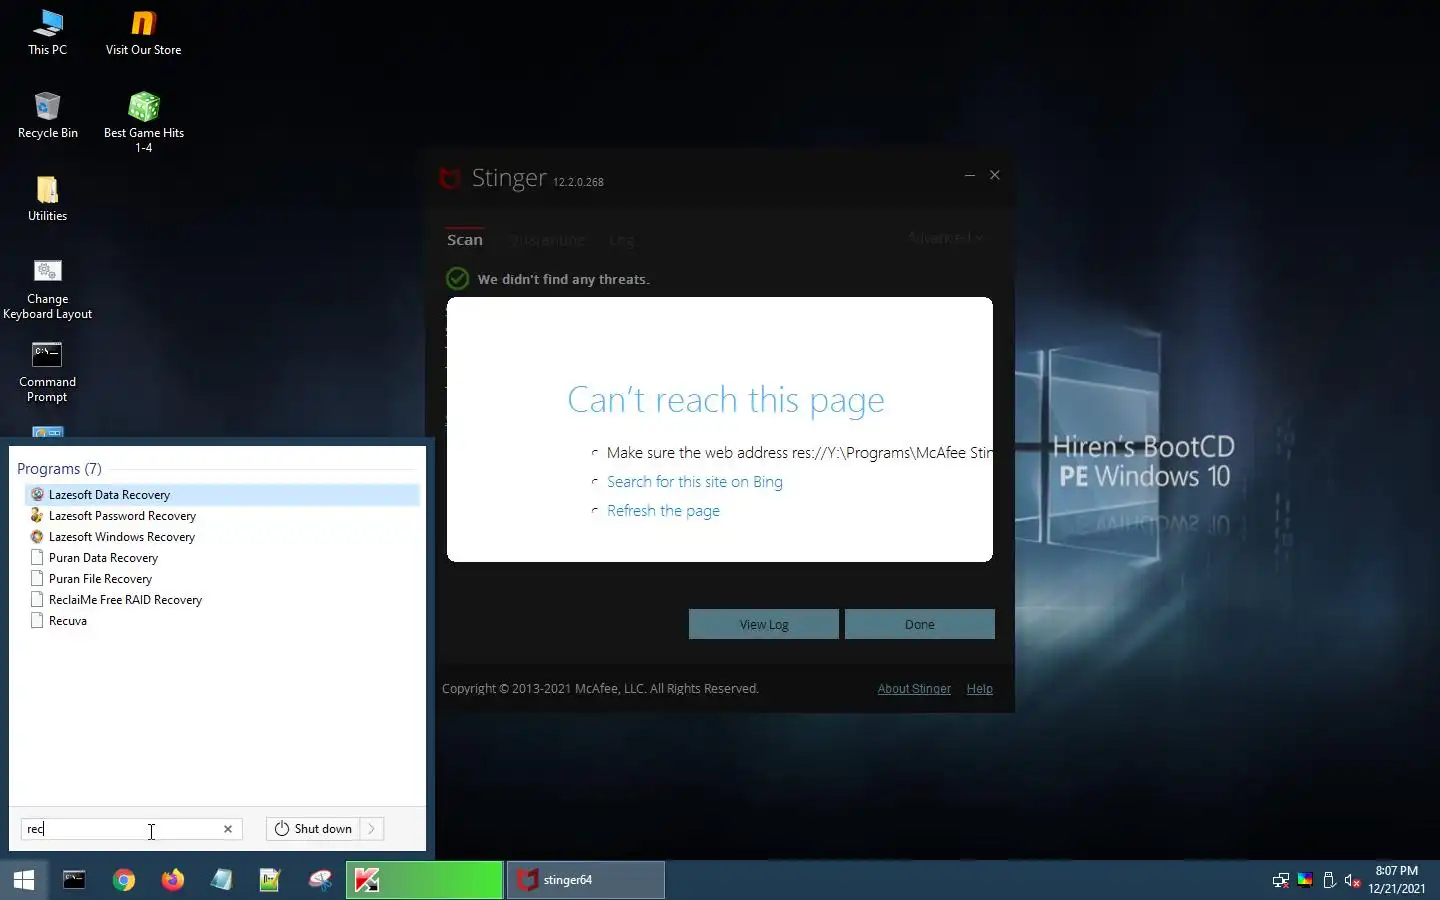
Task: Launch ReclaiMe Free RAID Recovery
Action: pyautogui.click(x=221, y=600)
